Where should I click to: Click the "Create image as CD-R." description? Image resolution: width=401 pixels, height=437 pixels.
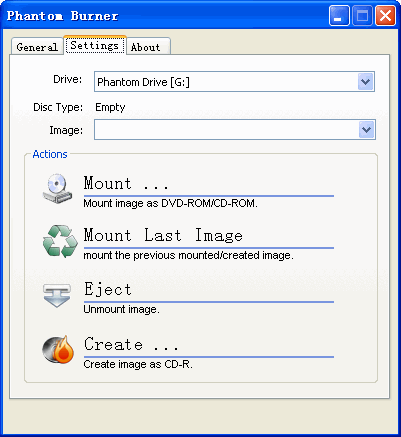coord(138,364)
